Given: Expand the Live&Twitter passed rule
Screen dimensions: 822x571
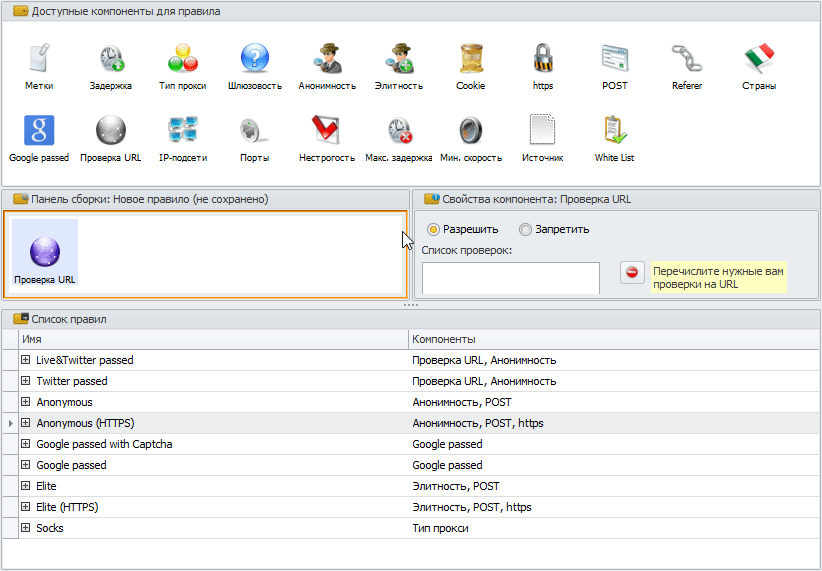Looking at the screenshot, I should tap(26, 360).
